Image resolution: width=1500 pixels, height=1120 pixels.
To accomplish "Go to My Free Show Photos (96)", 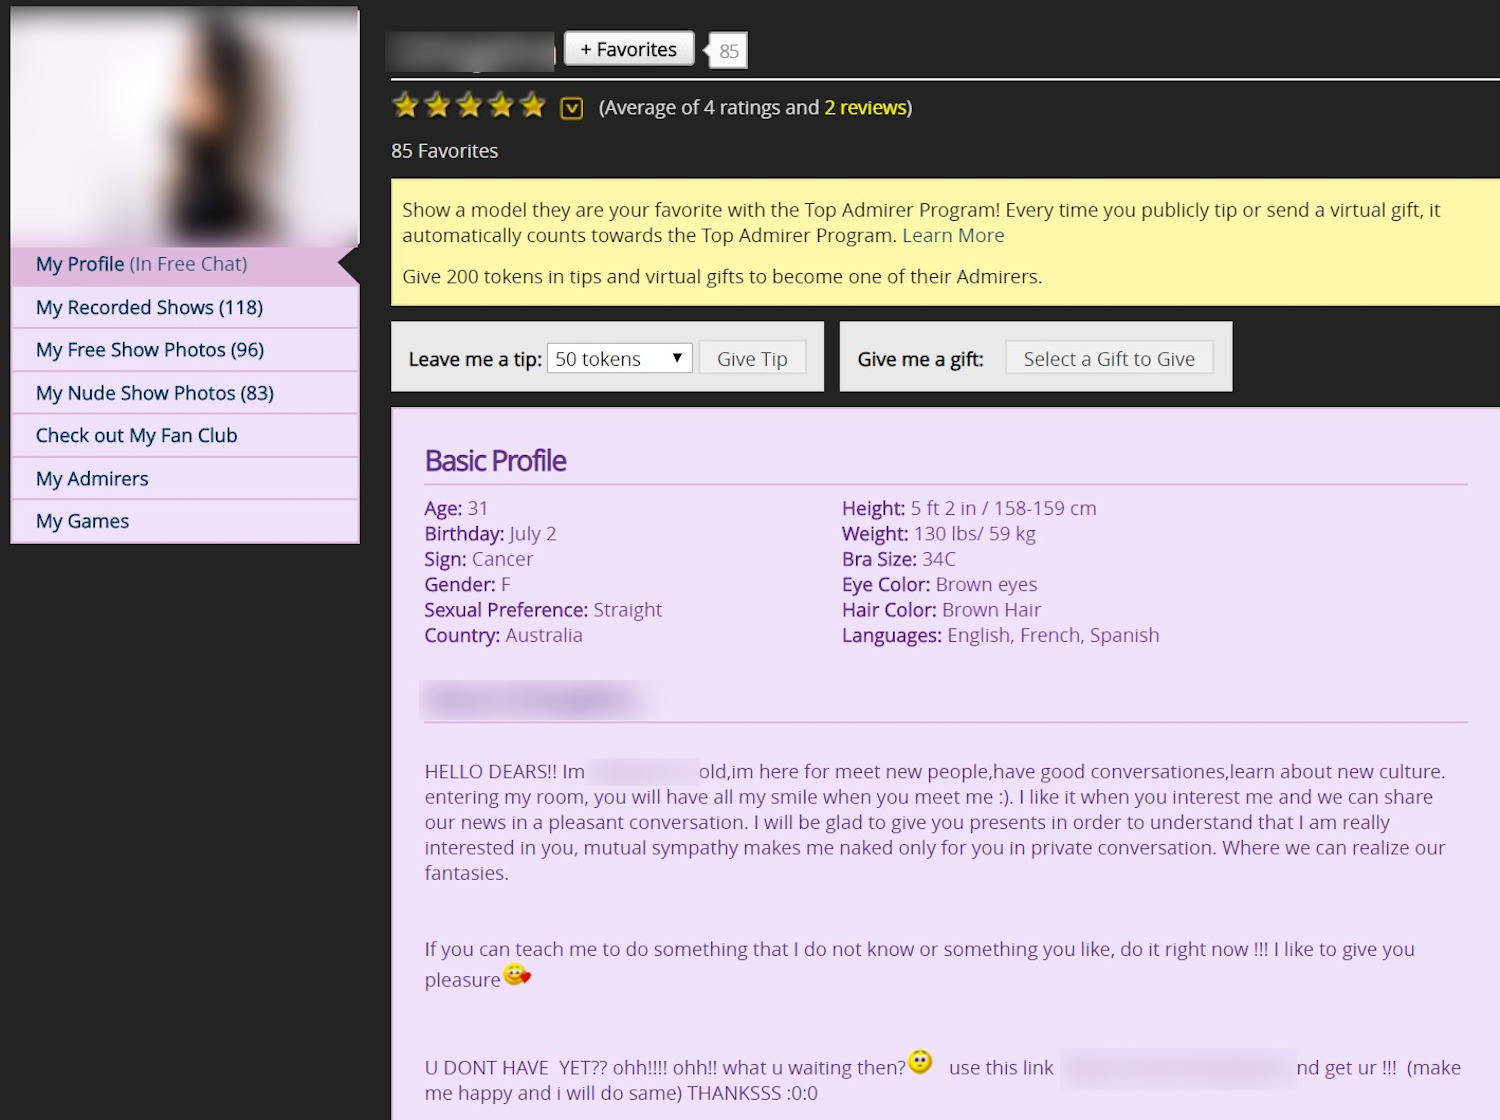I will pyautogui.click(x=150, y=350).
